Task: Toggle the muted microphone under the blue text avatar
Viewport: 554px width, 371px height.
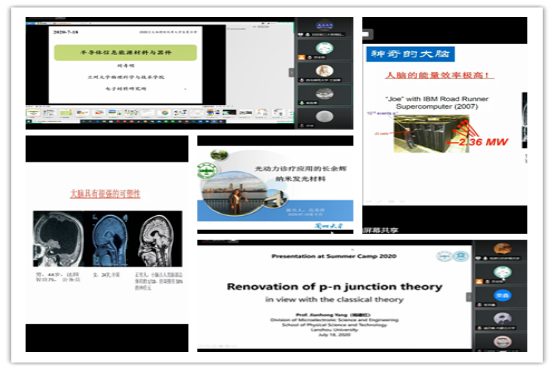Action: (x=479, y=305)
